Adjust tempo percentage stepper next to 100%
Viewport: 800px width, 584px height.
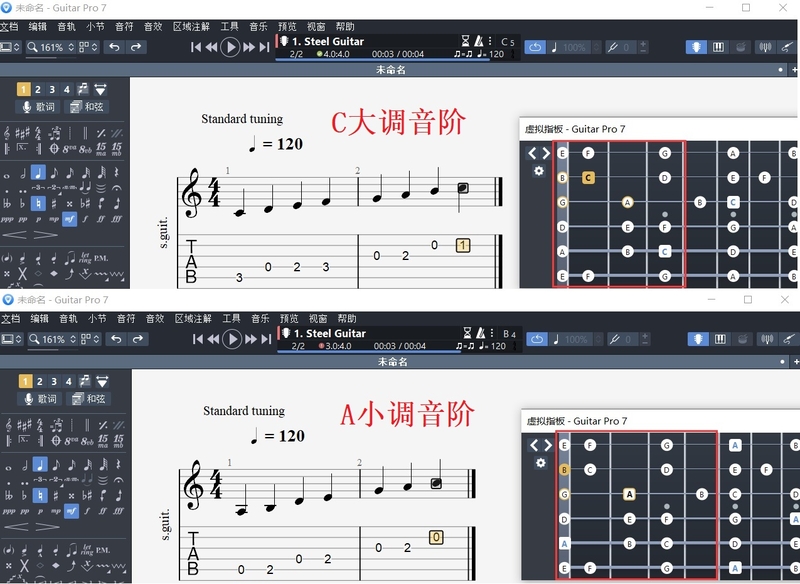[594, 47]
